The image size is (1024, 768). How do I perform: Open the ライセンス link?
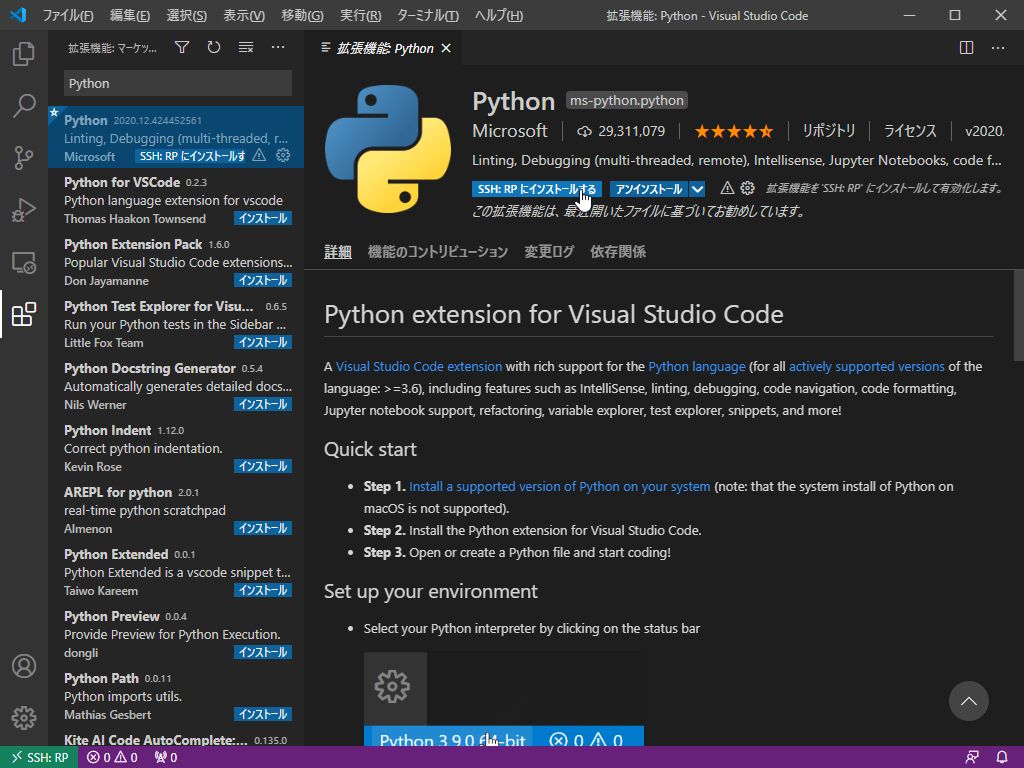tap(910, 131)
